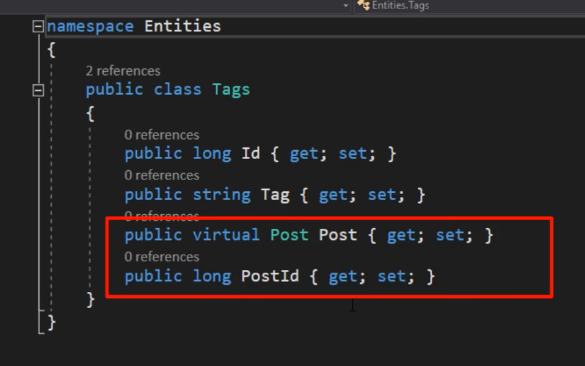Place cursor on the PostId property name
This screenshot has height=366, width=585.
[270, 276]
